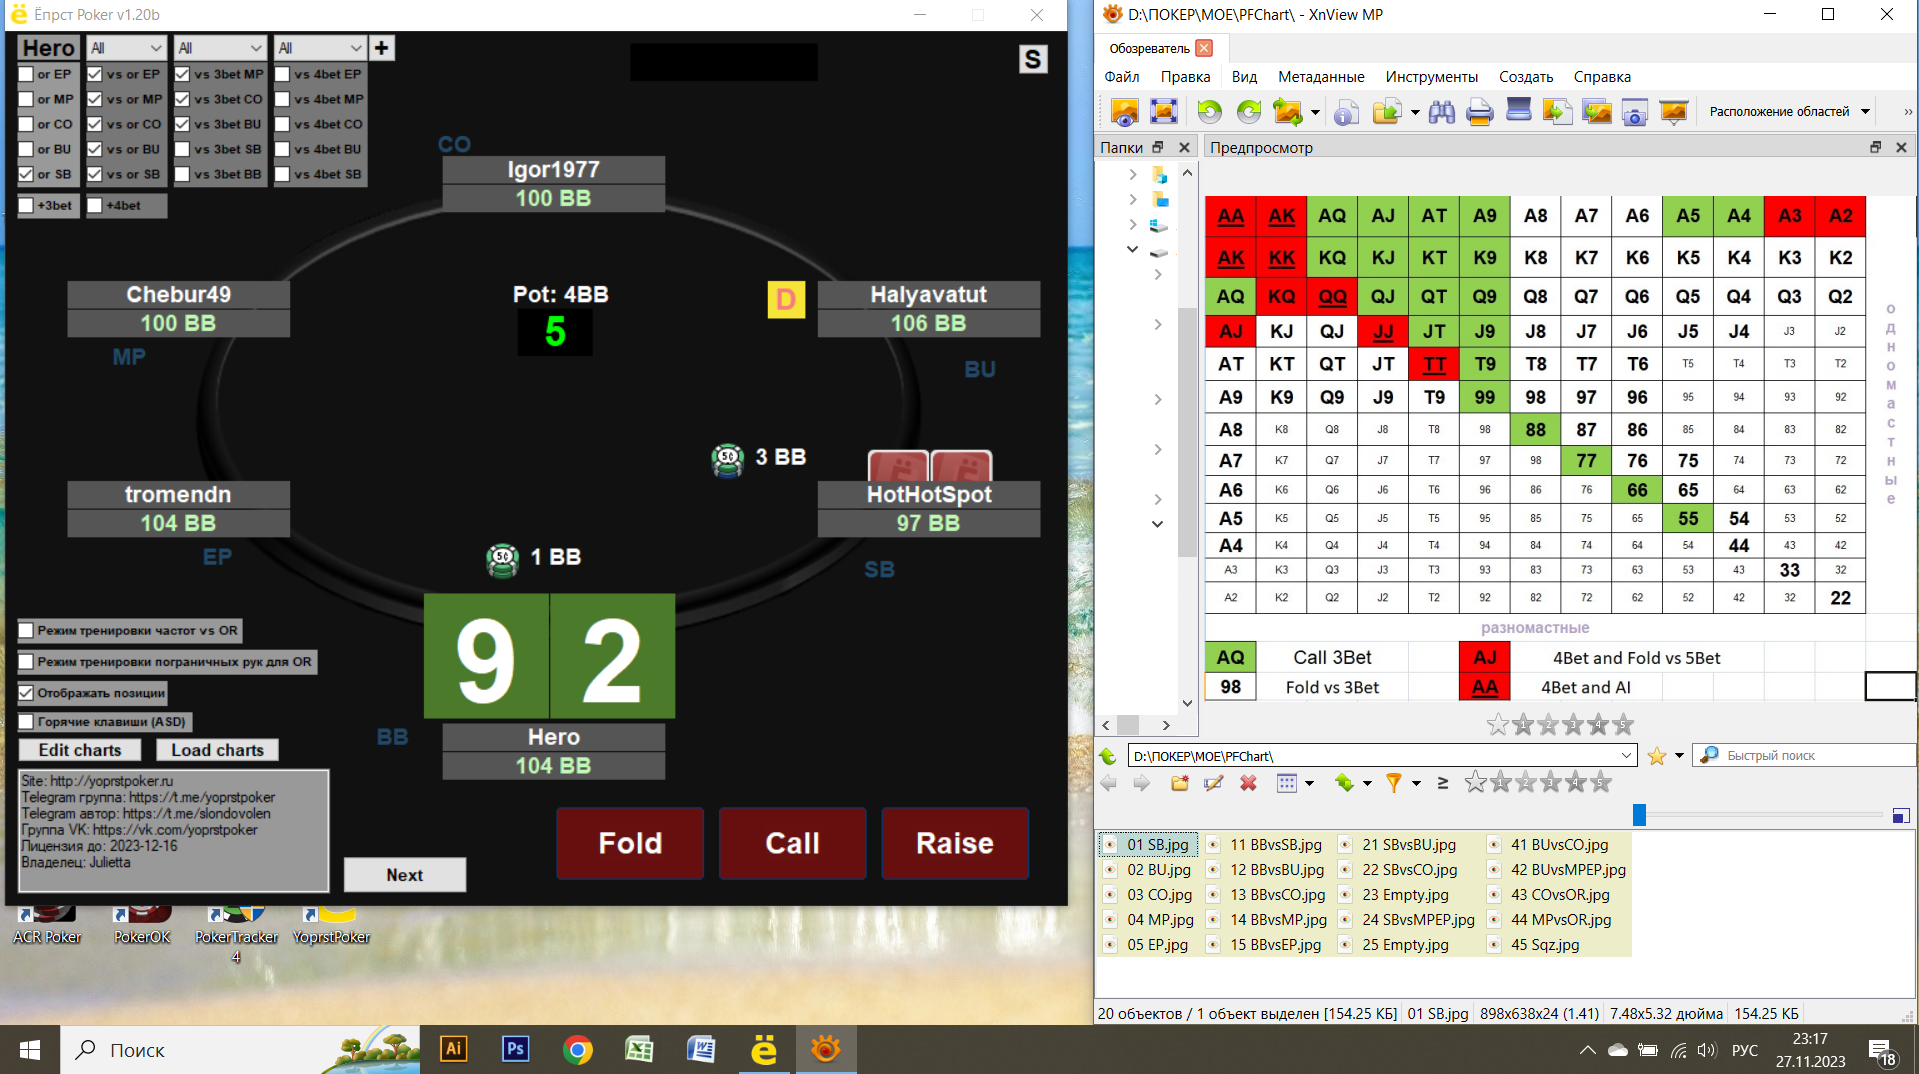Open 'Расположение областей' dropdown
1919x1074 pixels.
(x=1789, y=112)
